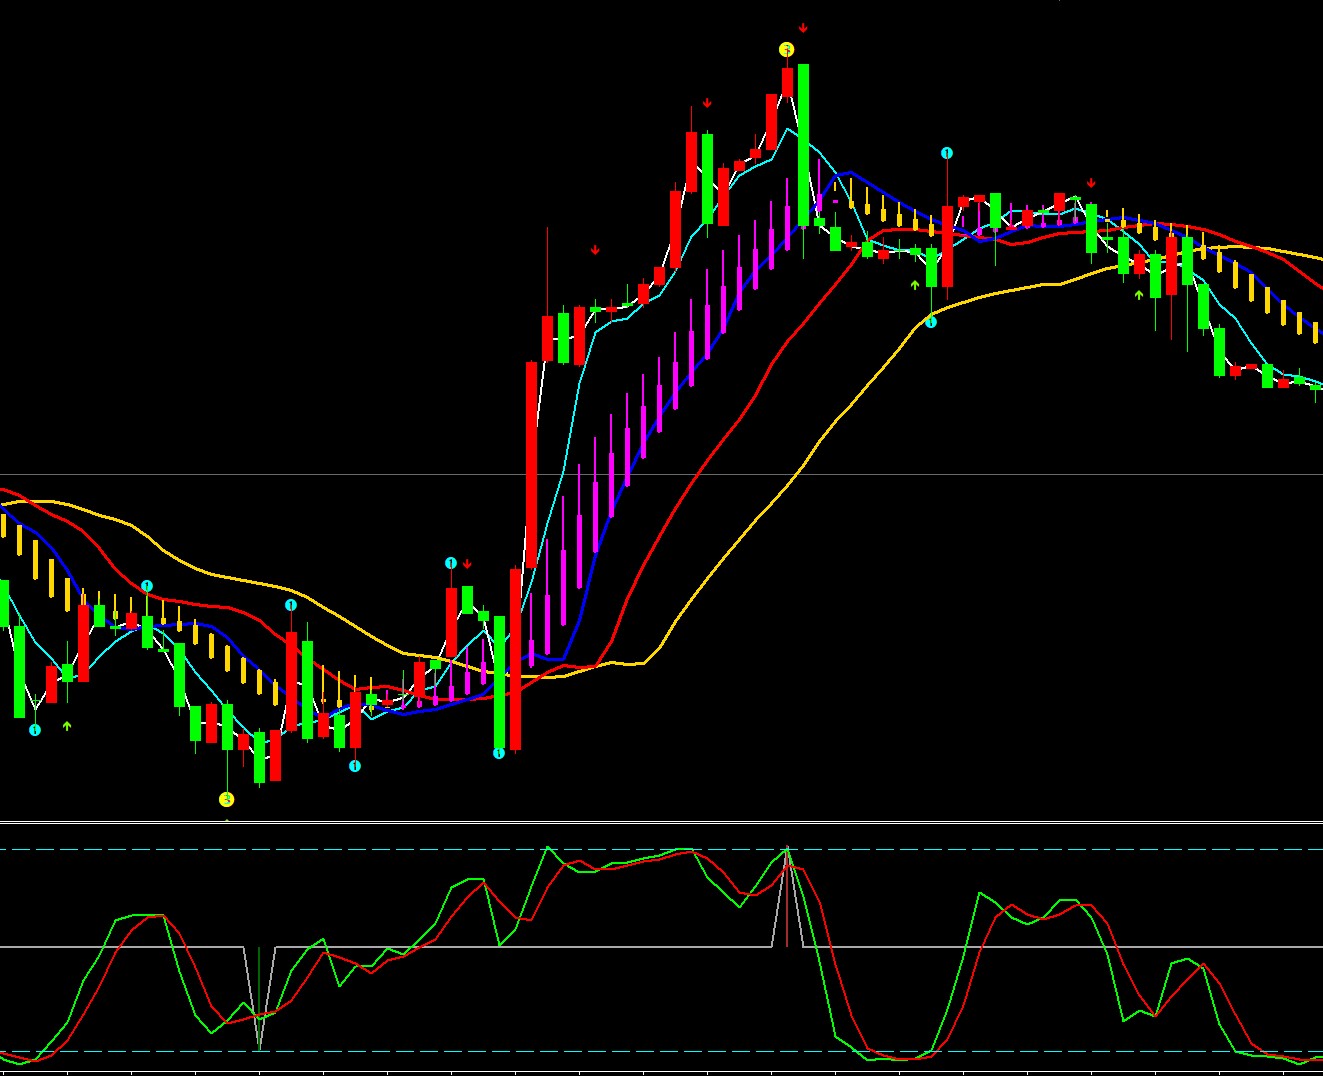Select the lower dashed level line in oscillator
Screen dimensions: 1323x1076
click(661, 1051)
